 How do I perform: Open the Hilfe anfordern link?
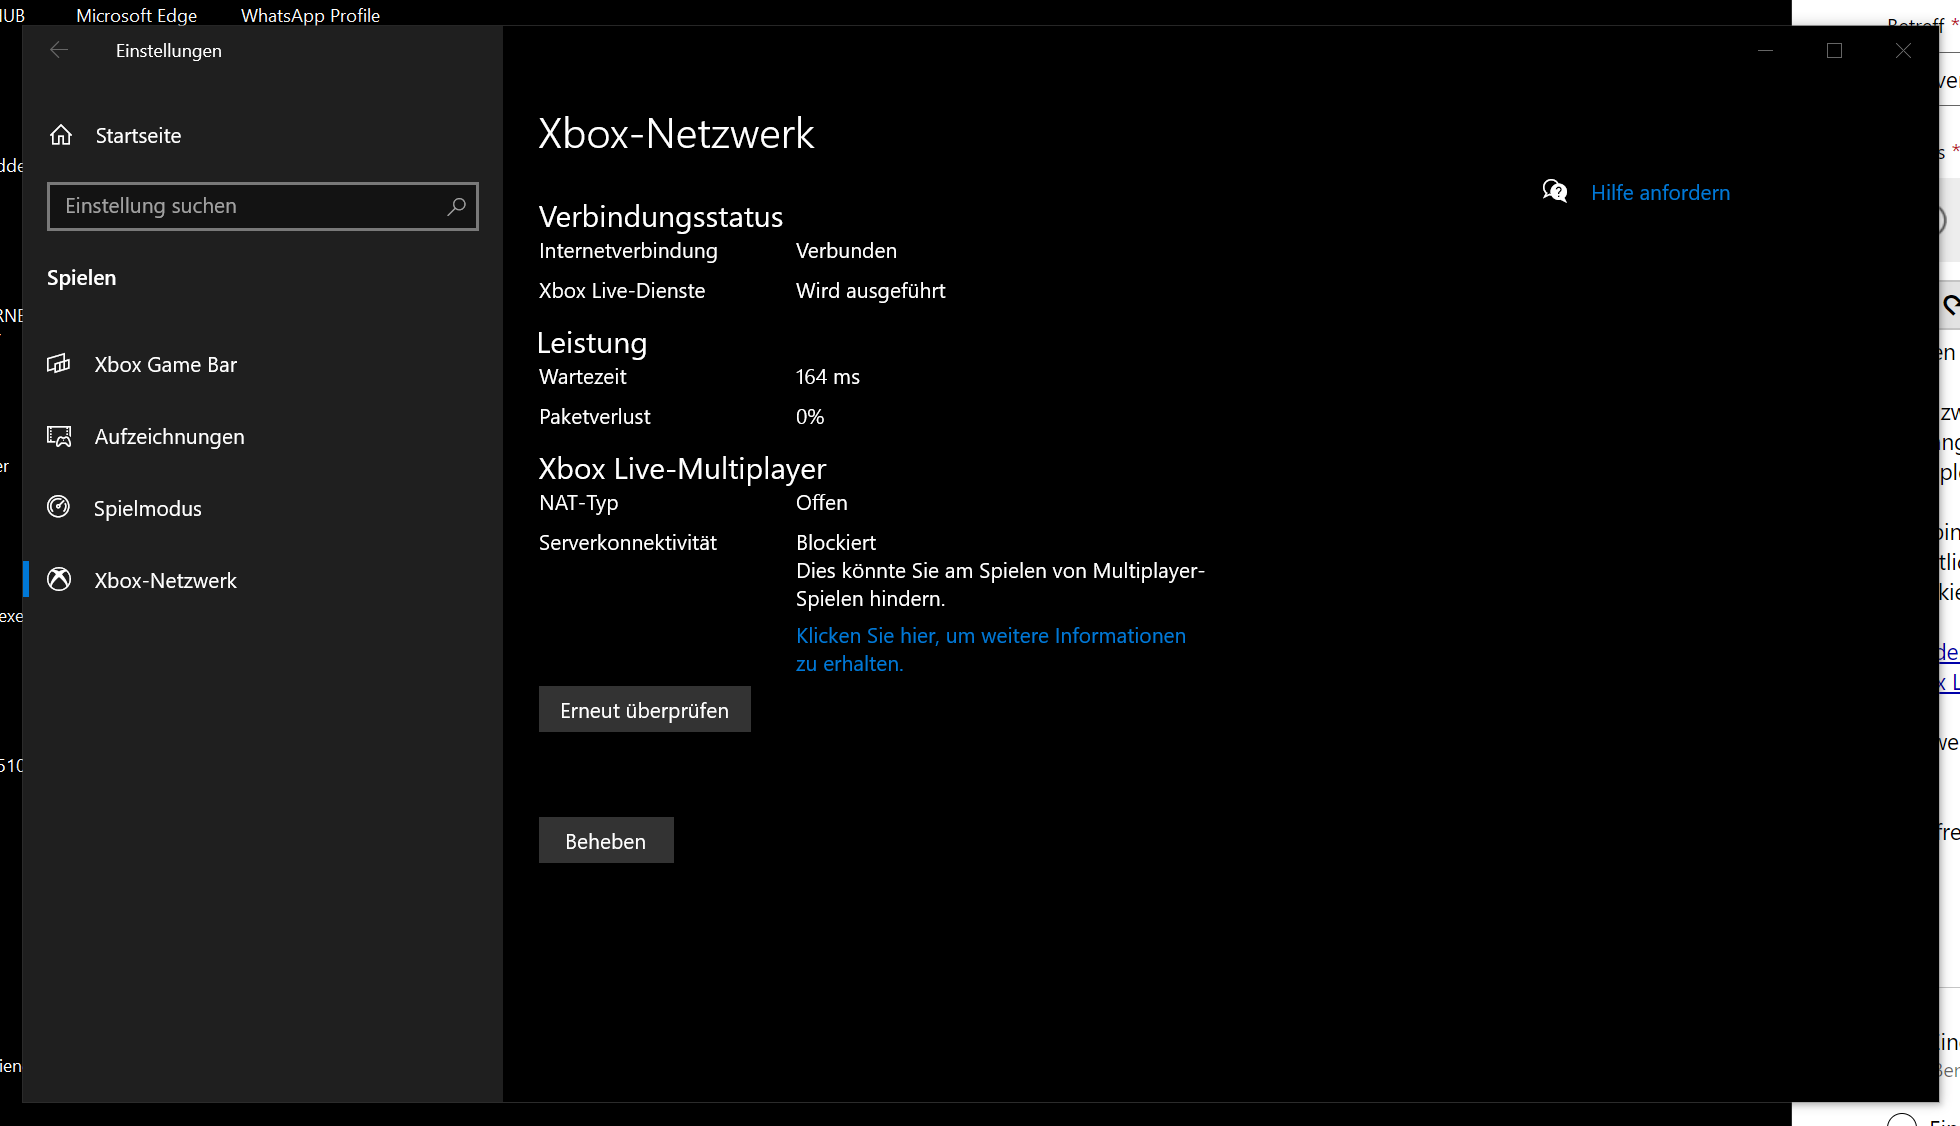(x=1660, y=192)
